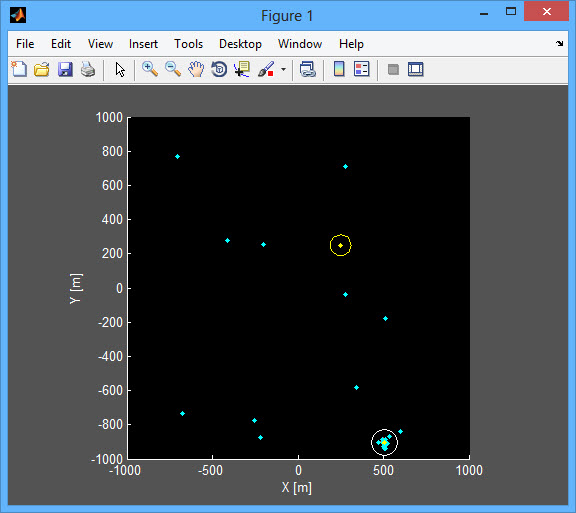Expand the Brush color dropdown arrow

click(283, 69)
